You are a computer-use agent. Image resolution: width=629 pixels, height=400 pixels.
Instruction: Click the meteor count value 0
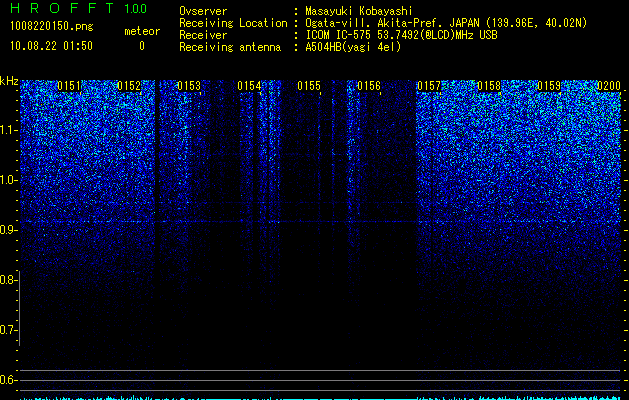tap(142, 46)
